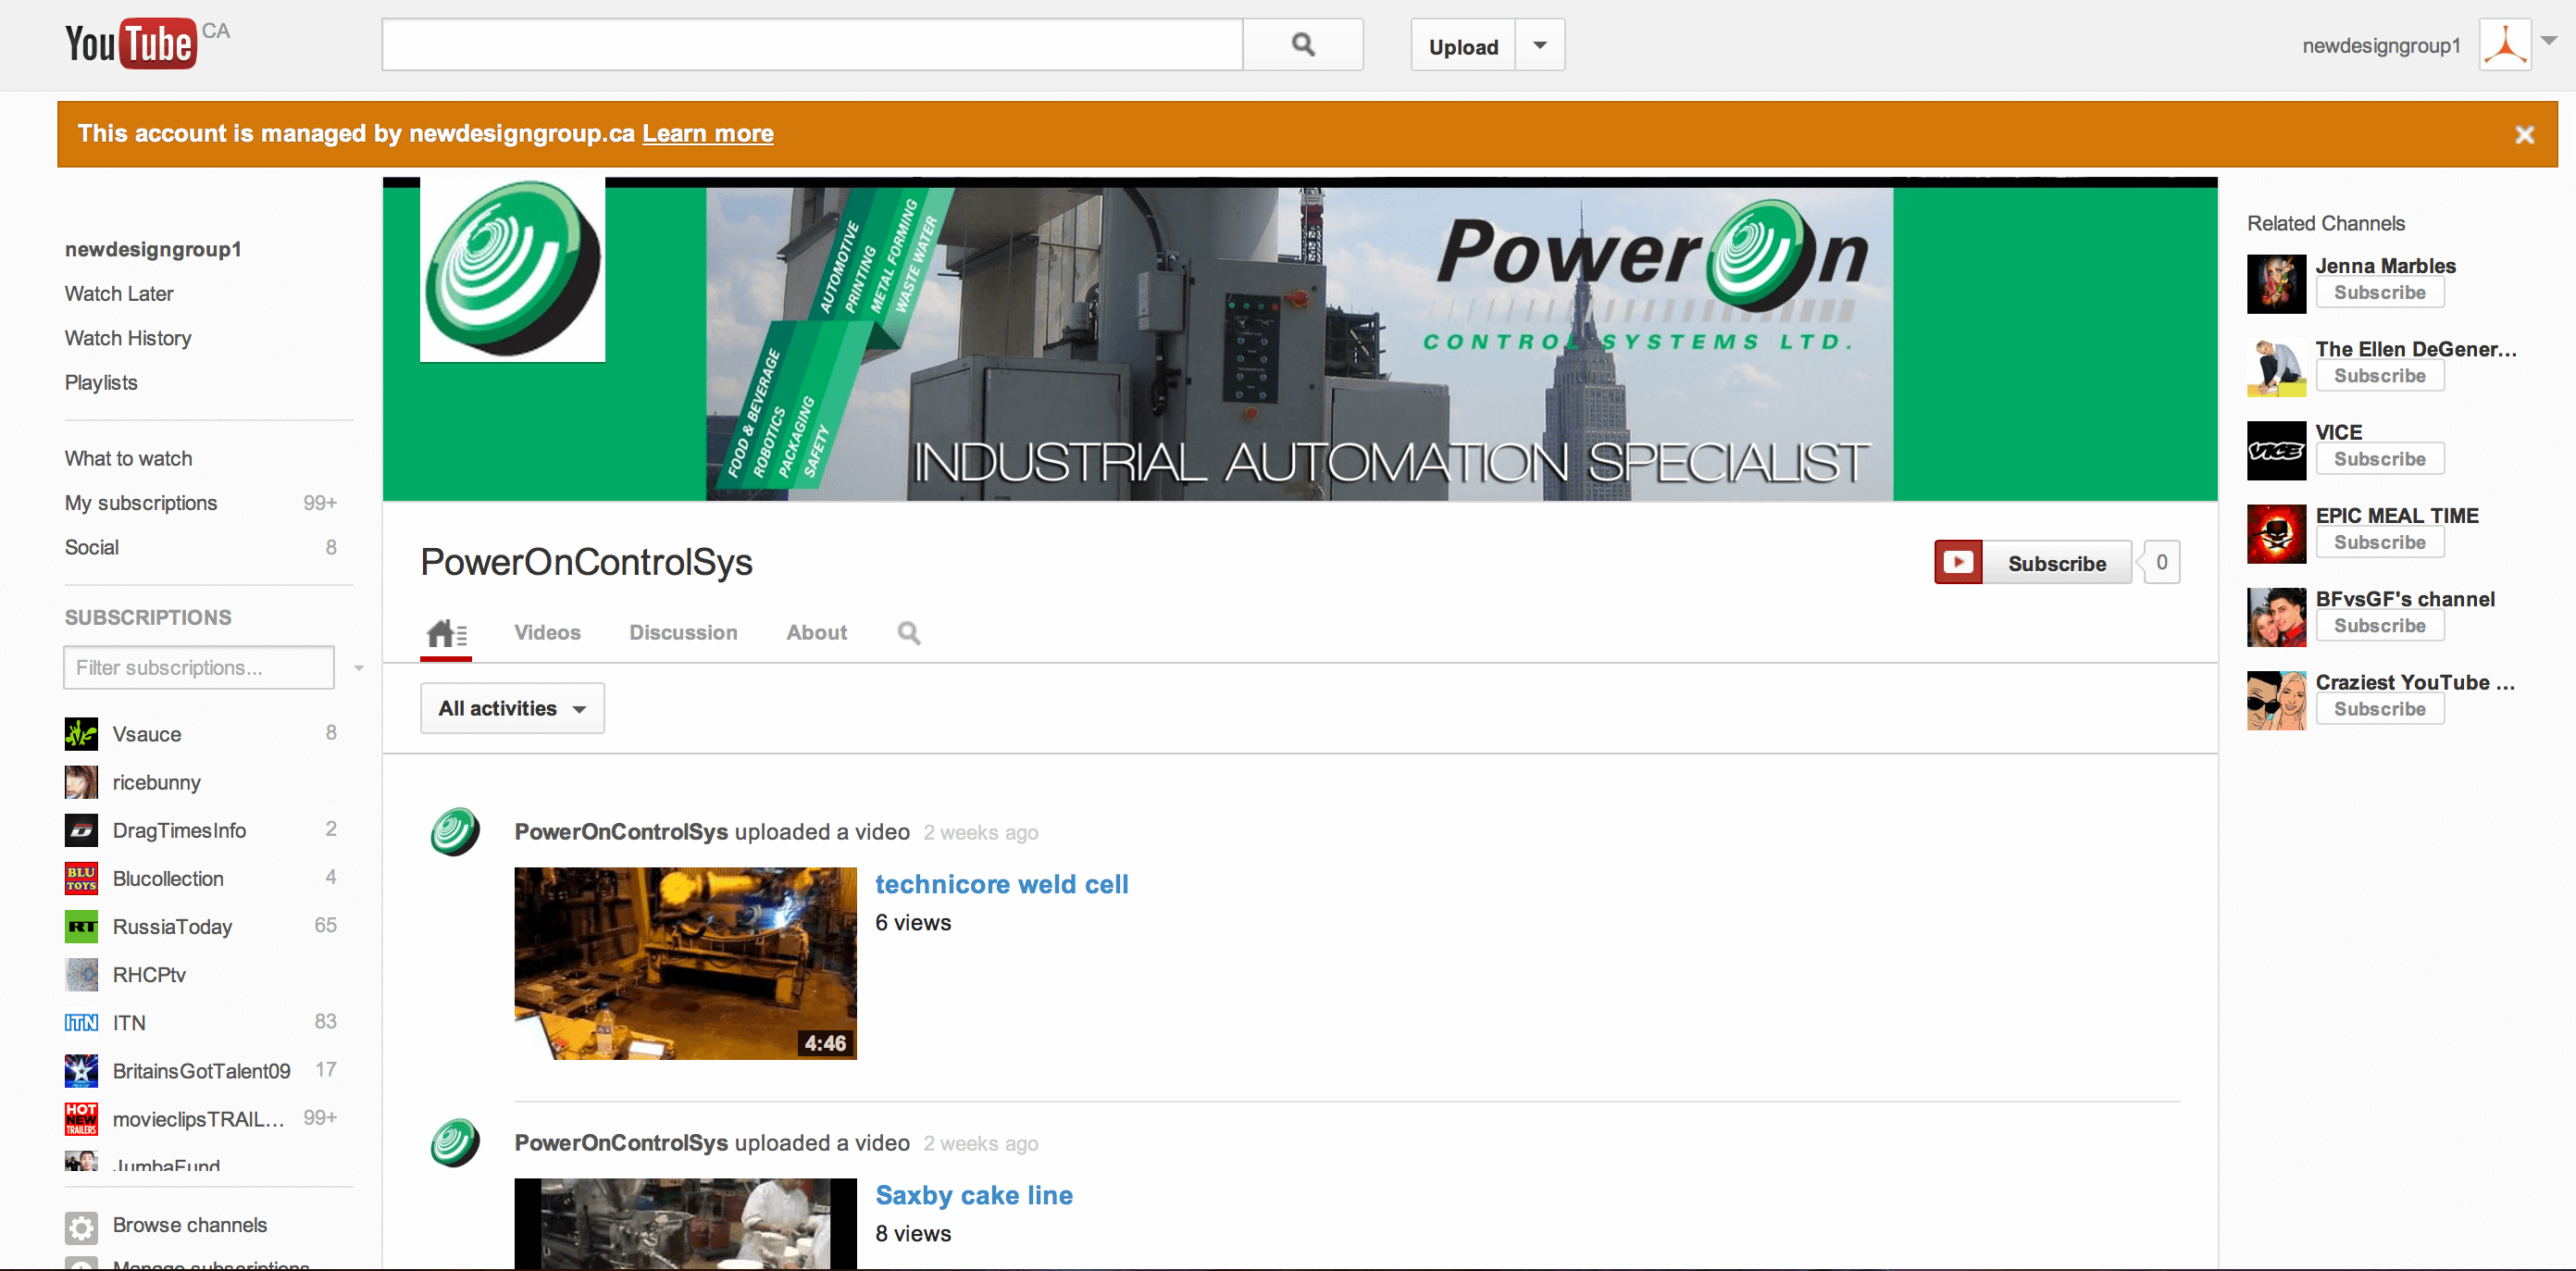Expand the account menu arrow
Screen dimensions: 2576x1271
(2549, 41)
